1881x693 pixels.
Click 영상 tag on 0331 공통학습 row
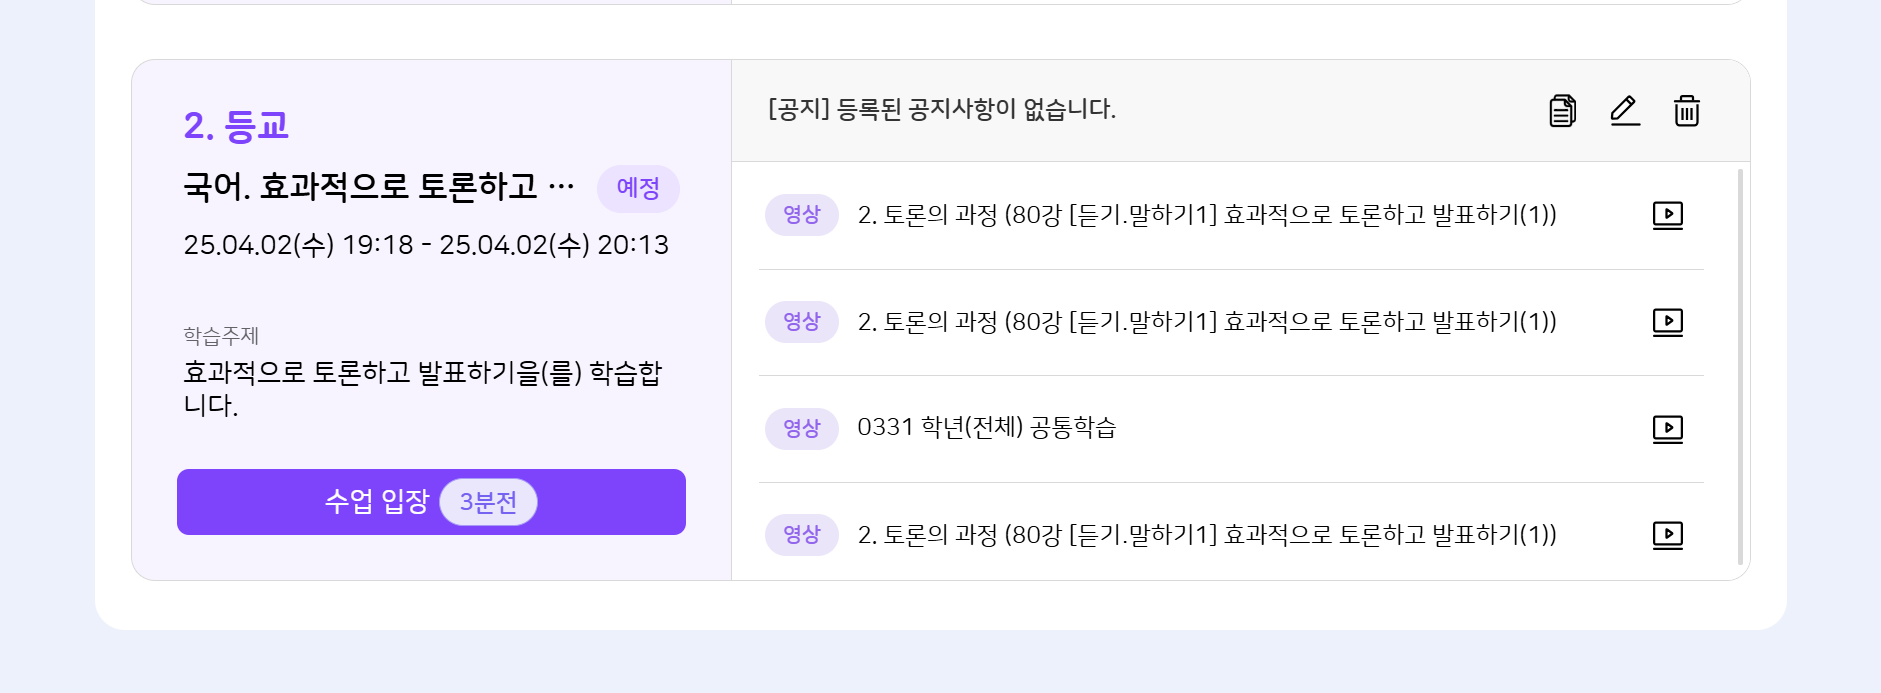pyautogui.click(x=801, y=429)
